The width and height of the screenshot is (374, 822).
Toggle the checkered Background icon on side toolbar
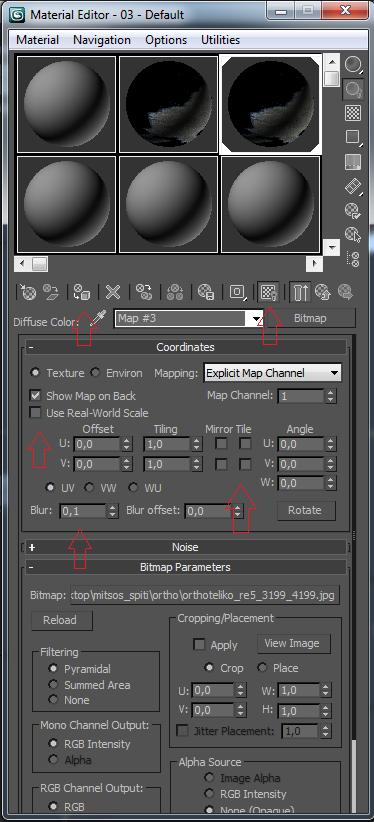(x=352, y=113)
